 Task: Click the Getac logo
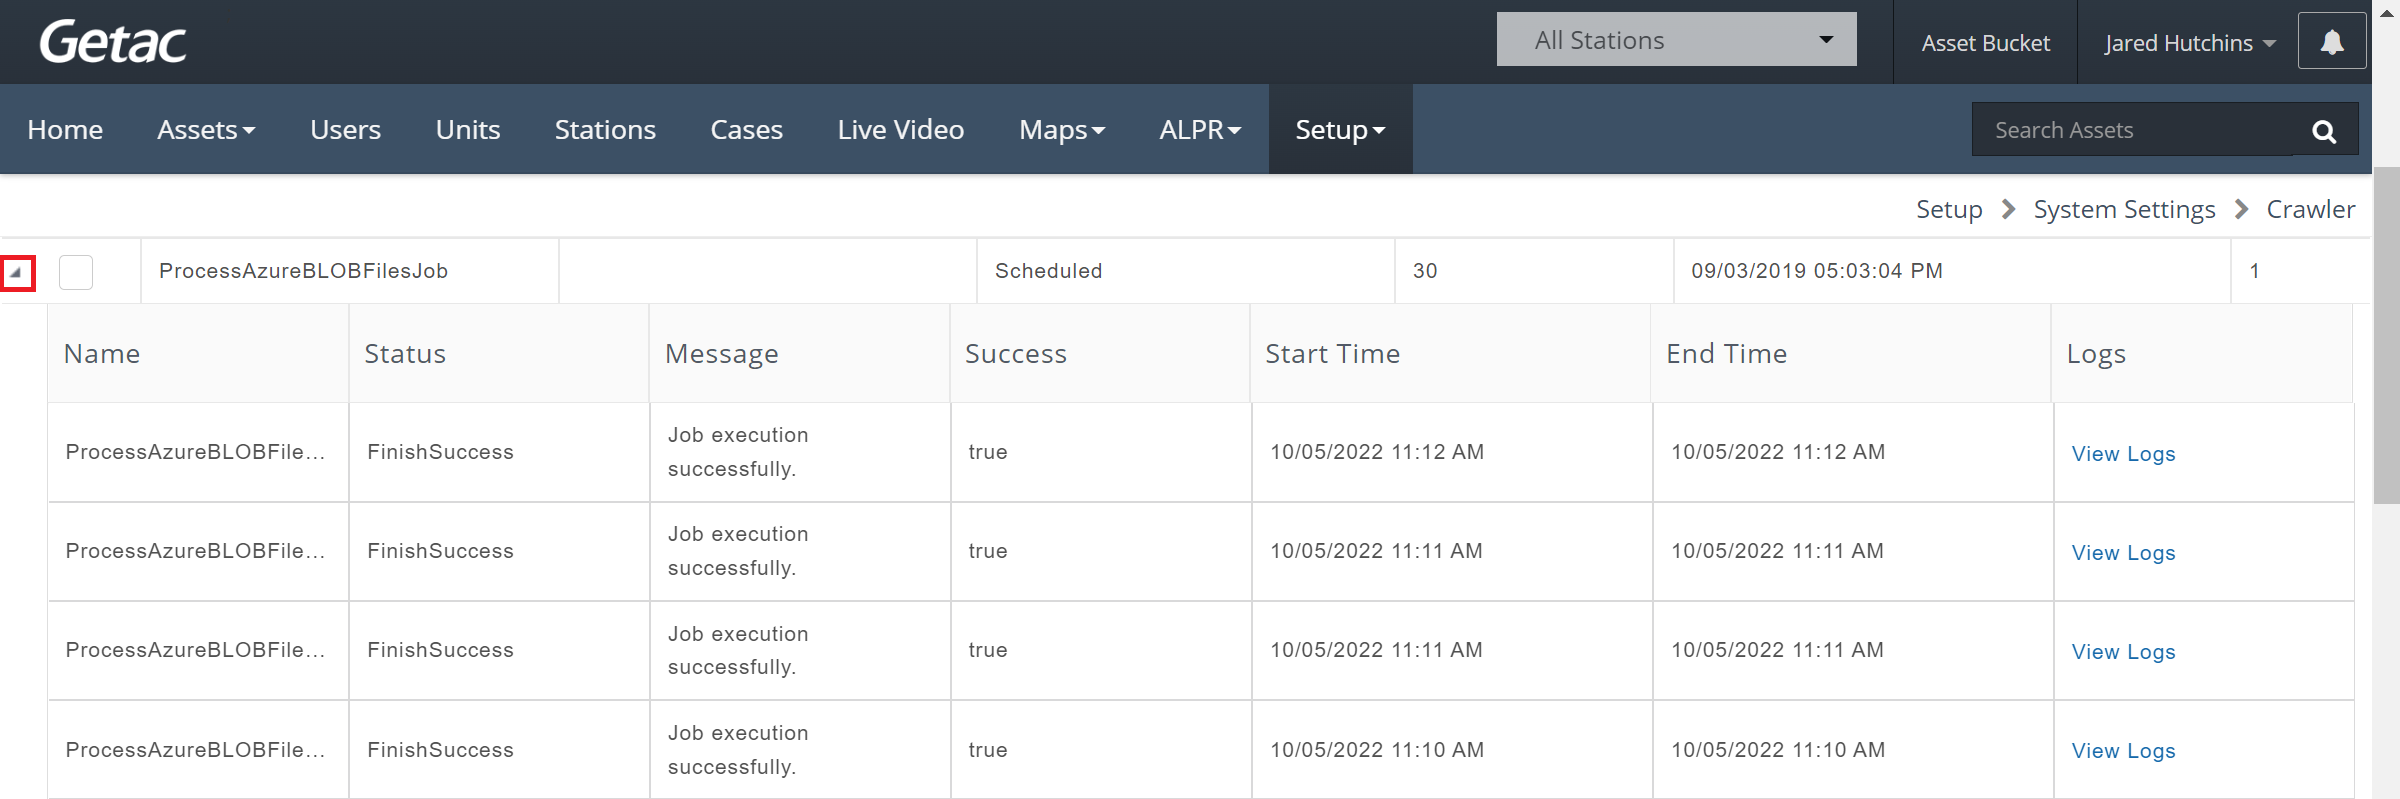[x=113, y=42]
